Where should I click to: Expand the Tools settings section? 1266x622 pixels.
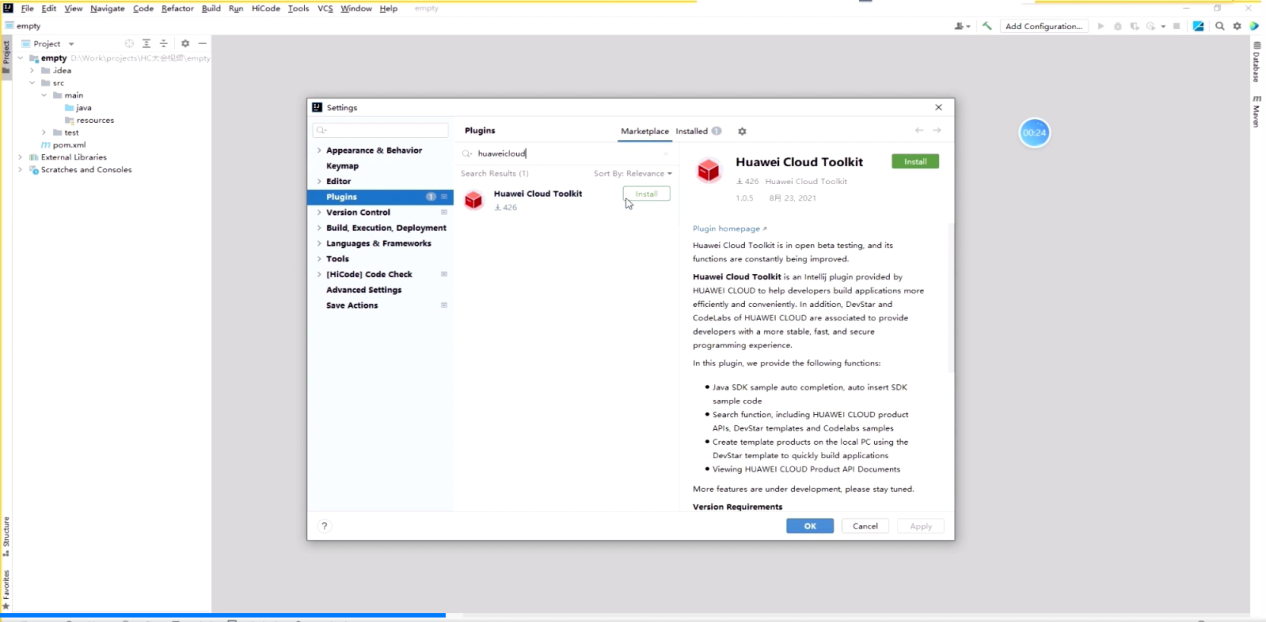coord(319,259)
